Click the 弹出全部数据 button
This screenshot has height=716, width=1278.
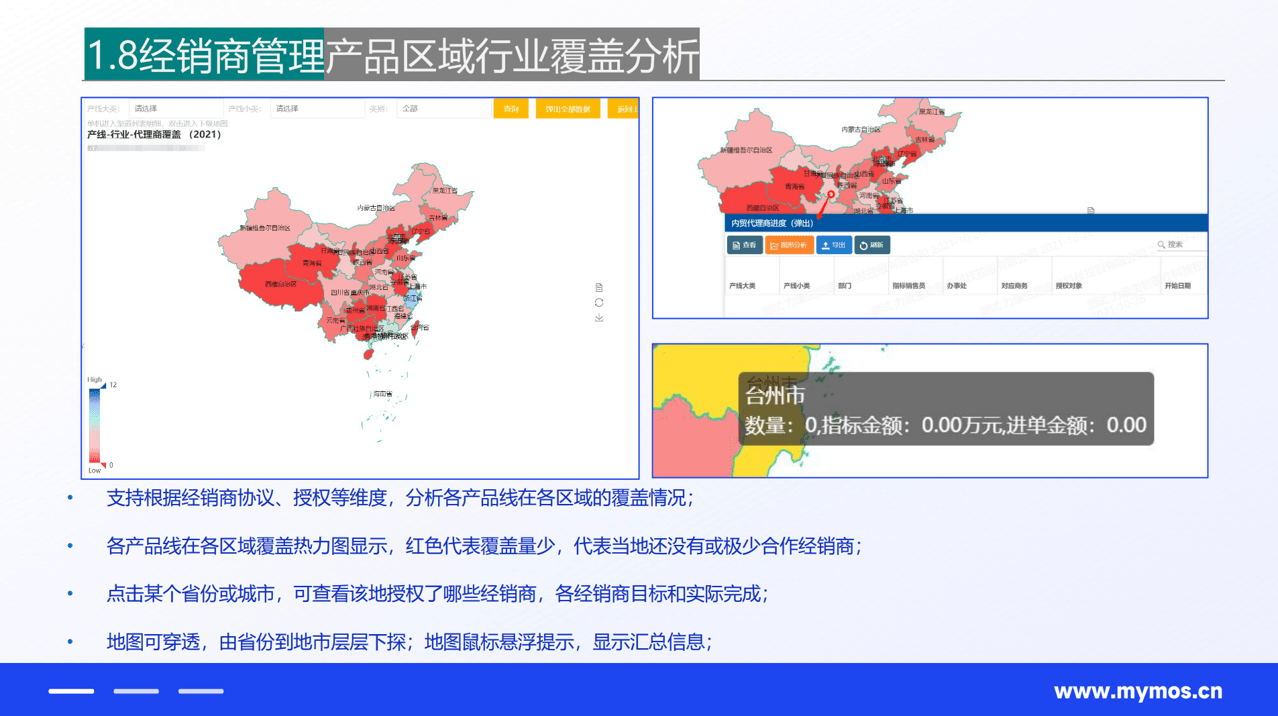click(568, 108)
